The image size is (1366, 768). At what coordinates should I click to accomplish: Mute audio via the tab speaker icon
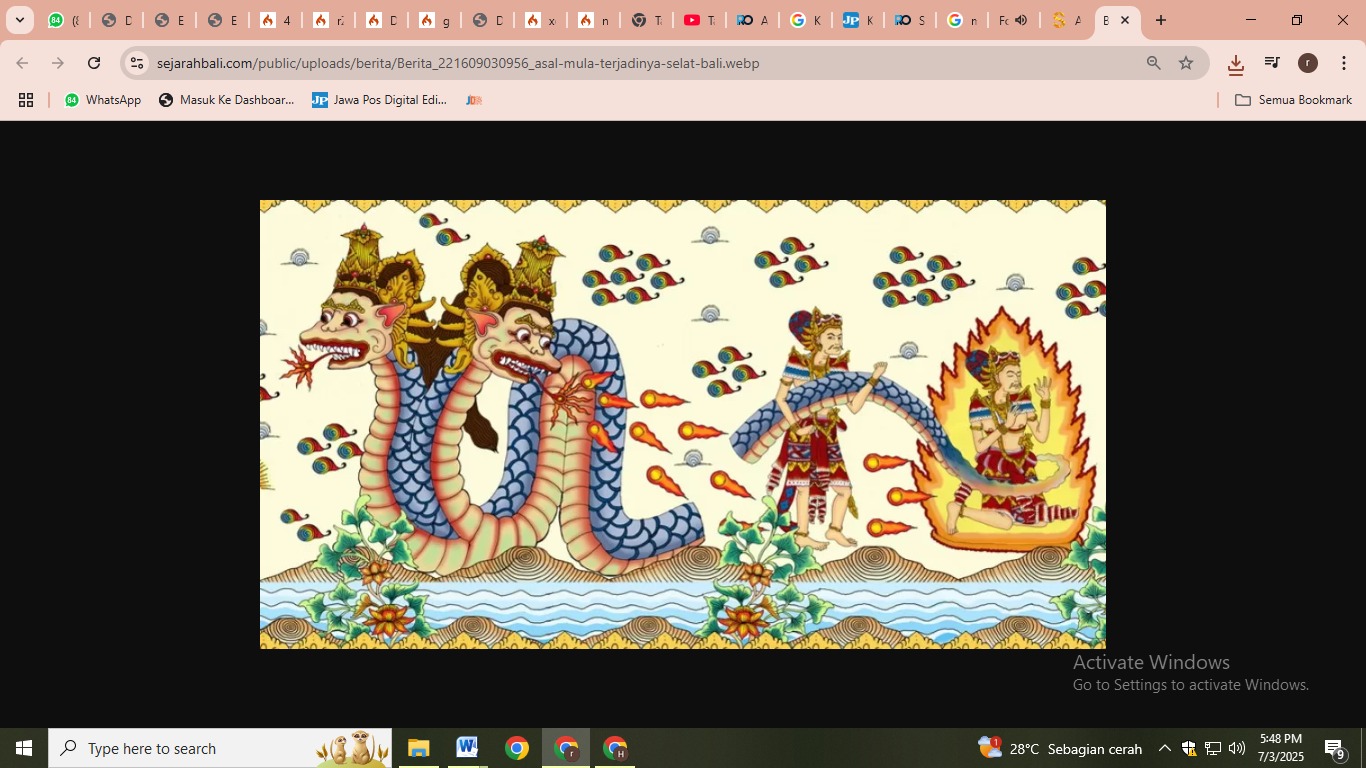pyautogui.click(x=1021, y=20)
